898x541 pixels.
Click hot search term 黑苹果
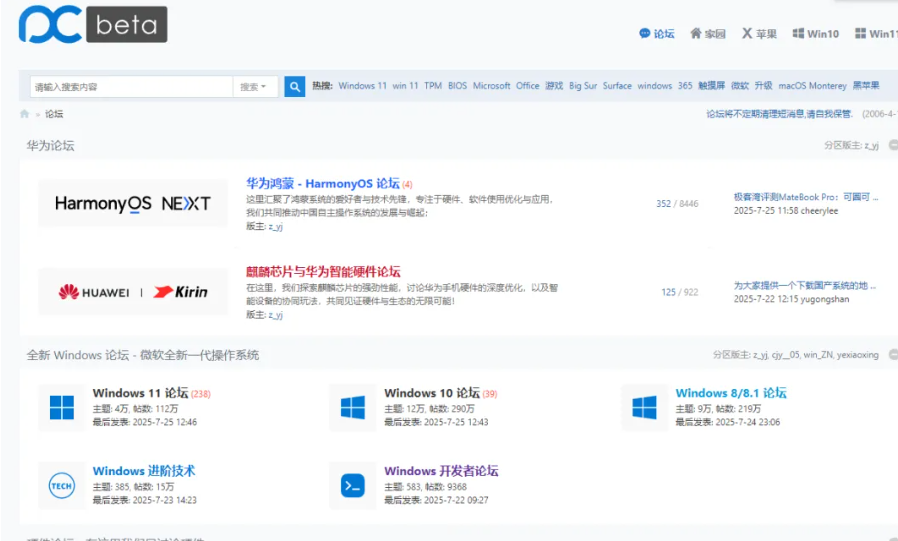[x=866, y=86]
